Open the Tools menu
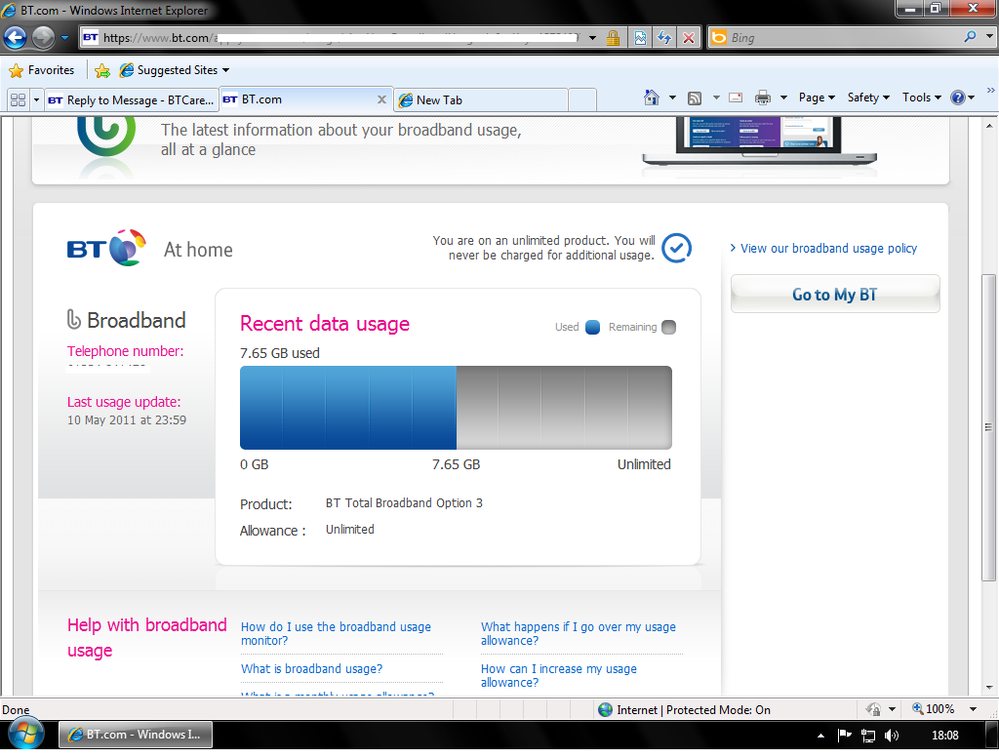The width and height of the screenshot is (999, 756). click(921, 98)
